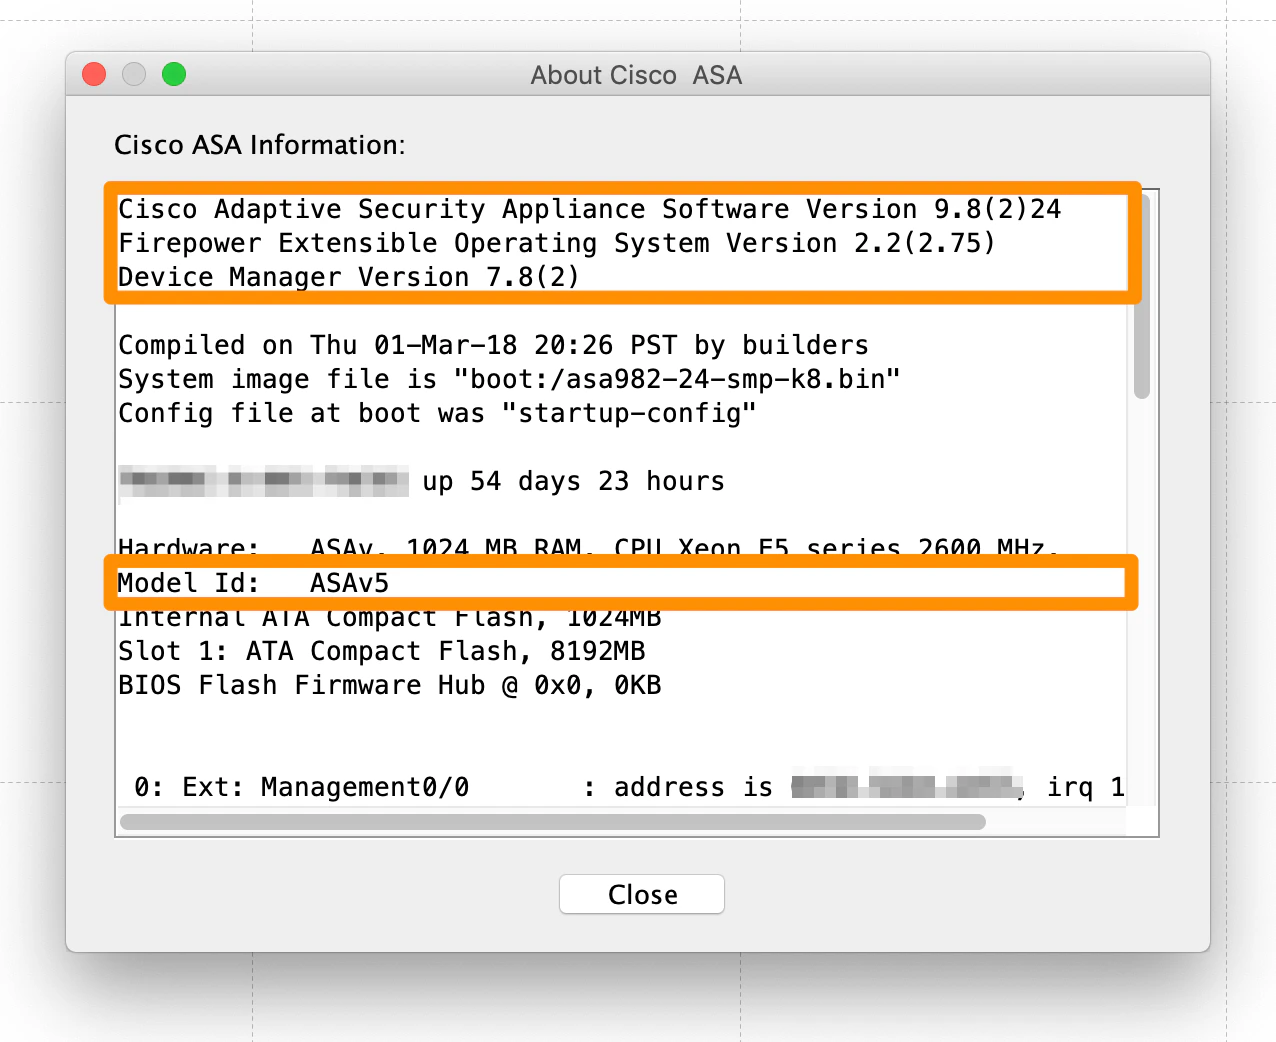Click the red close window button
This screenshot has height=1042, width=1276.
click(94, 74)
